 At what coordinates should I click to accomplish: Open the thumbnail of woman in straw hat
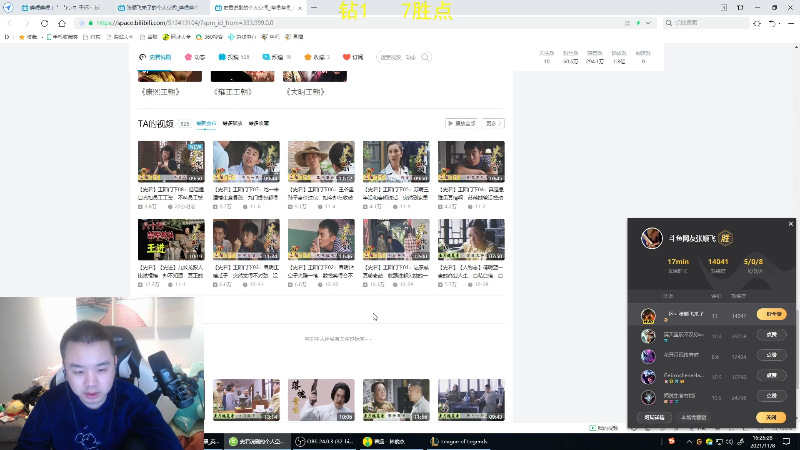pyautogui.click(x=321, y=161)
